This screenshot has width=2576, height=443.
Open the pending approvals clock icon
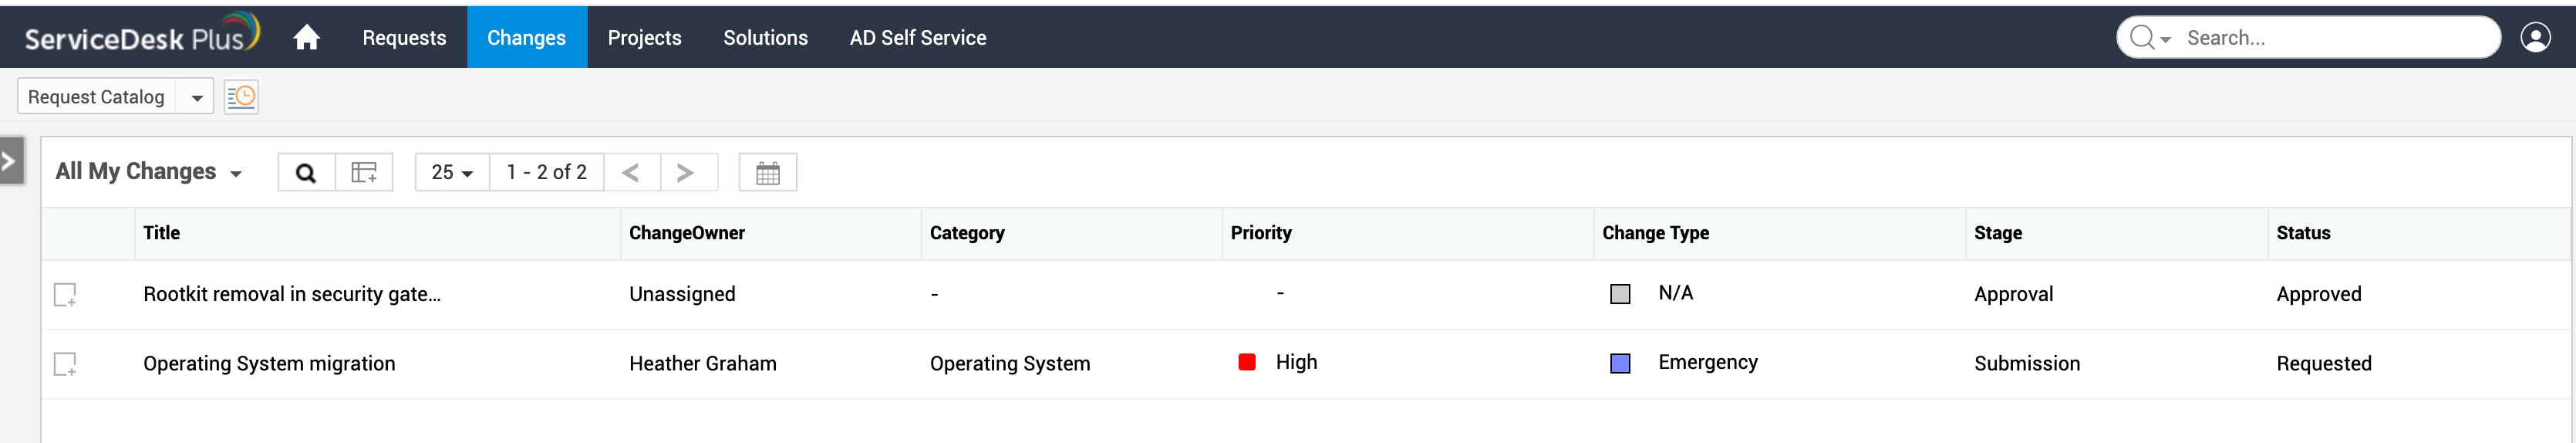tap(241, 97)
